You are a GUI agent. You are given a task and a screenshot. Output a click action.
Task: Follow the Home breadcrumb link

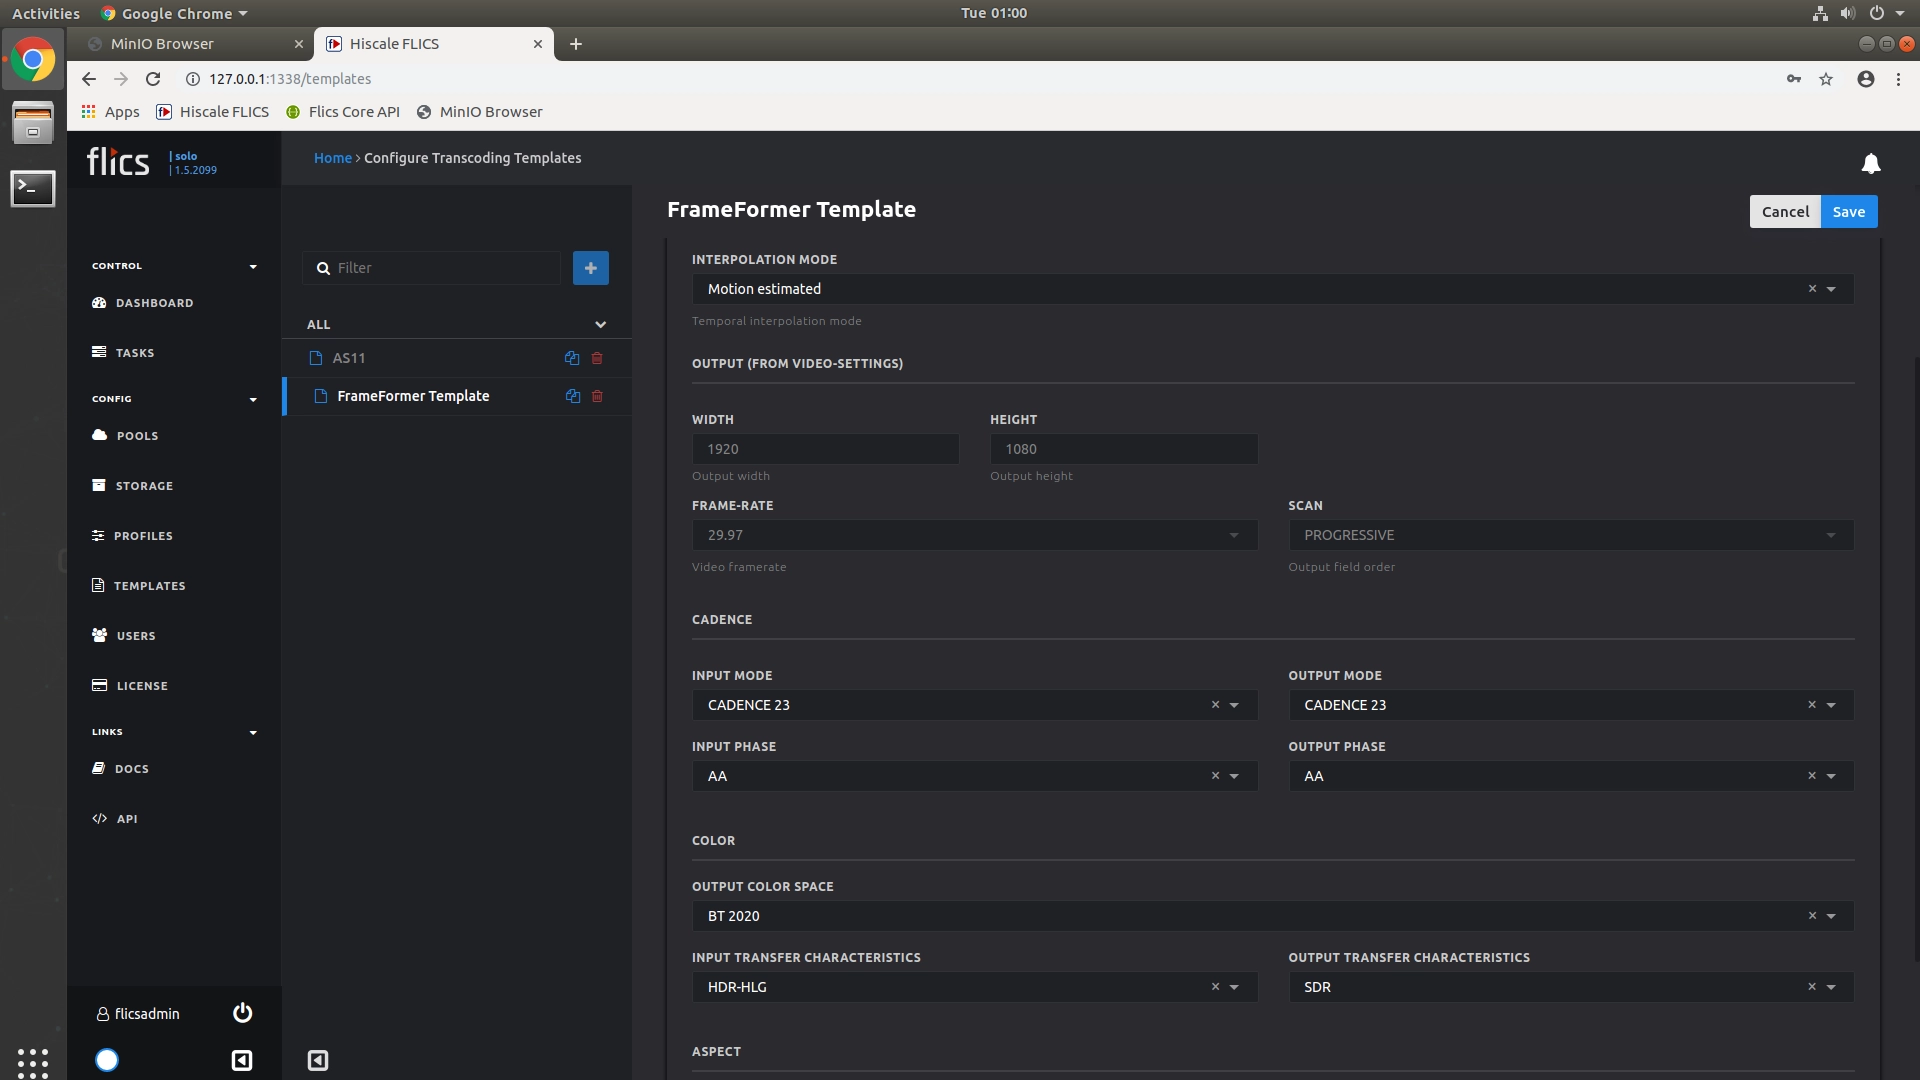tap(332, 158)
